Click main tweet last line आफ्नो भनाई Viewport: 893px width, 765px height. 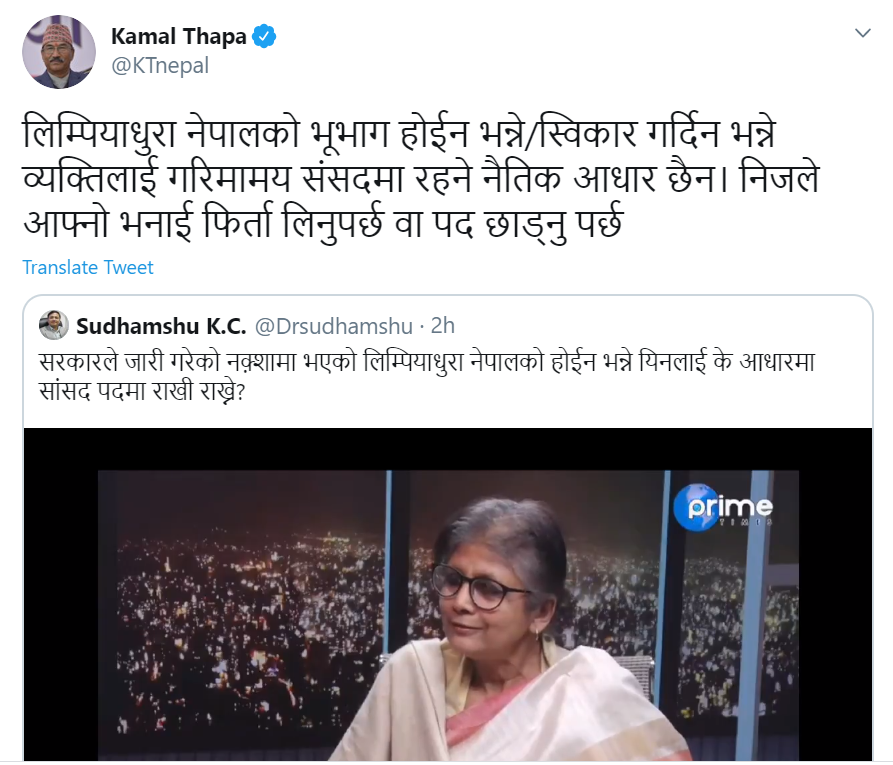coord(323,224)
